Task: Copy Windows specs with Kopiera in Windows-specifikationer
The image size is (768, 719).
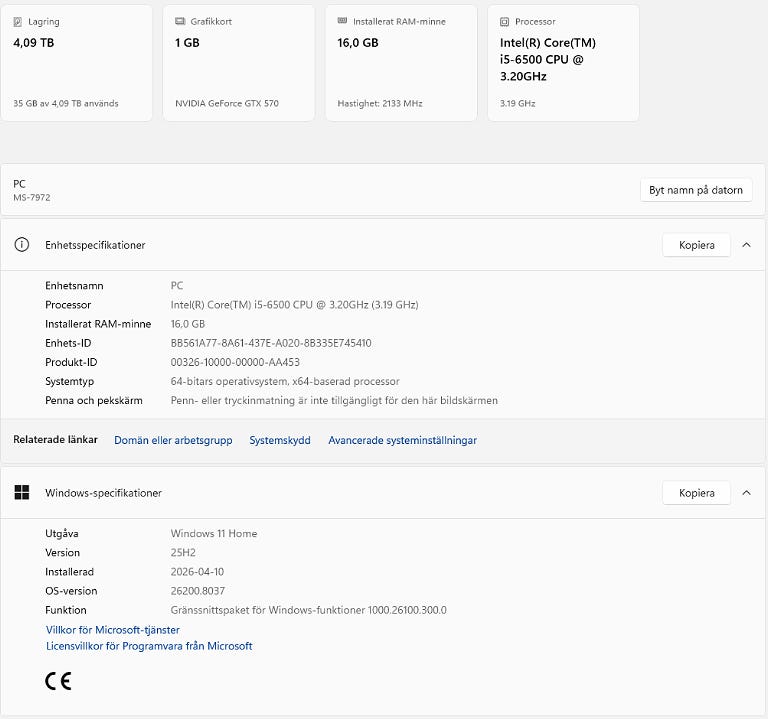Action: 696,493
